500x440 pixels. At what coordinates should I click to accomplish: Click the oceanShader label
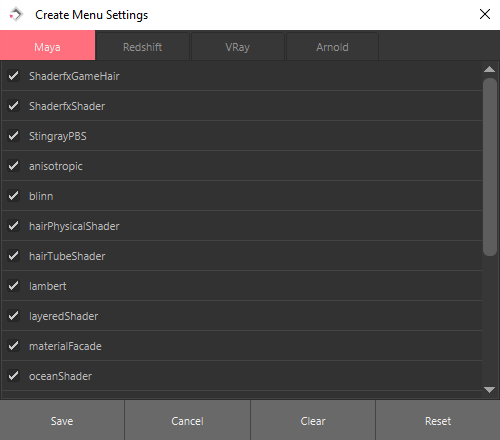pos(60,376)
